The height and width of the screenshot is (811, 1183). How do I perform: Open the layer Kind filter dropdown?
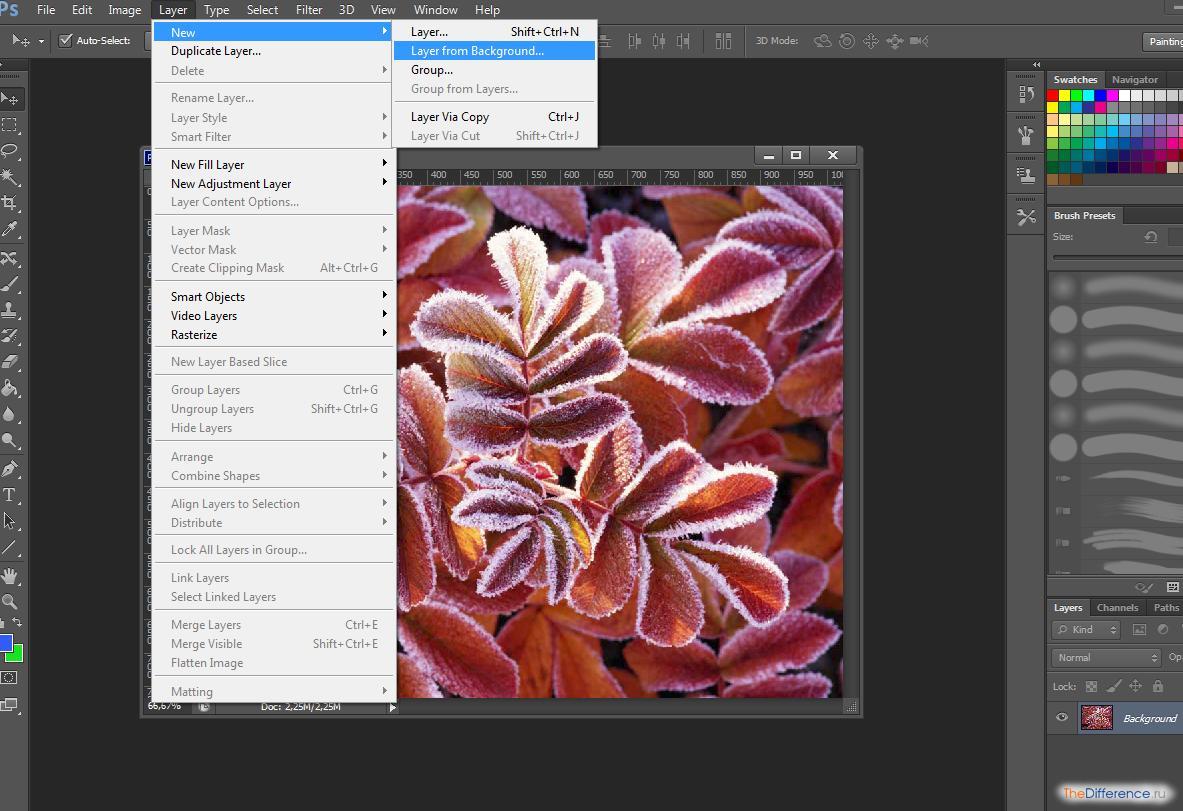pos(1086,630)
